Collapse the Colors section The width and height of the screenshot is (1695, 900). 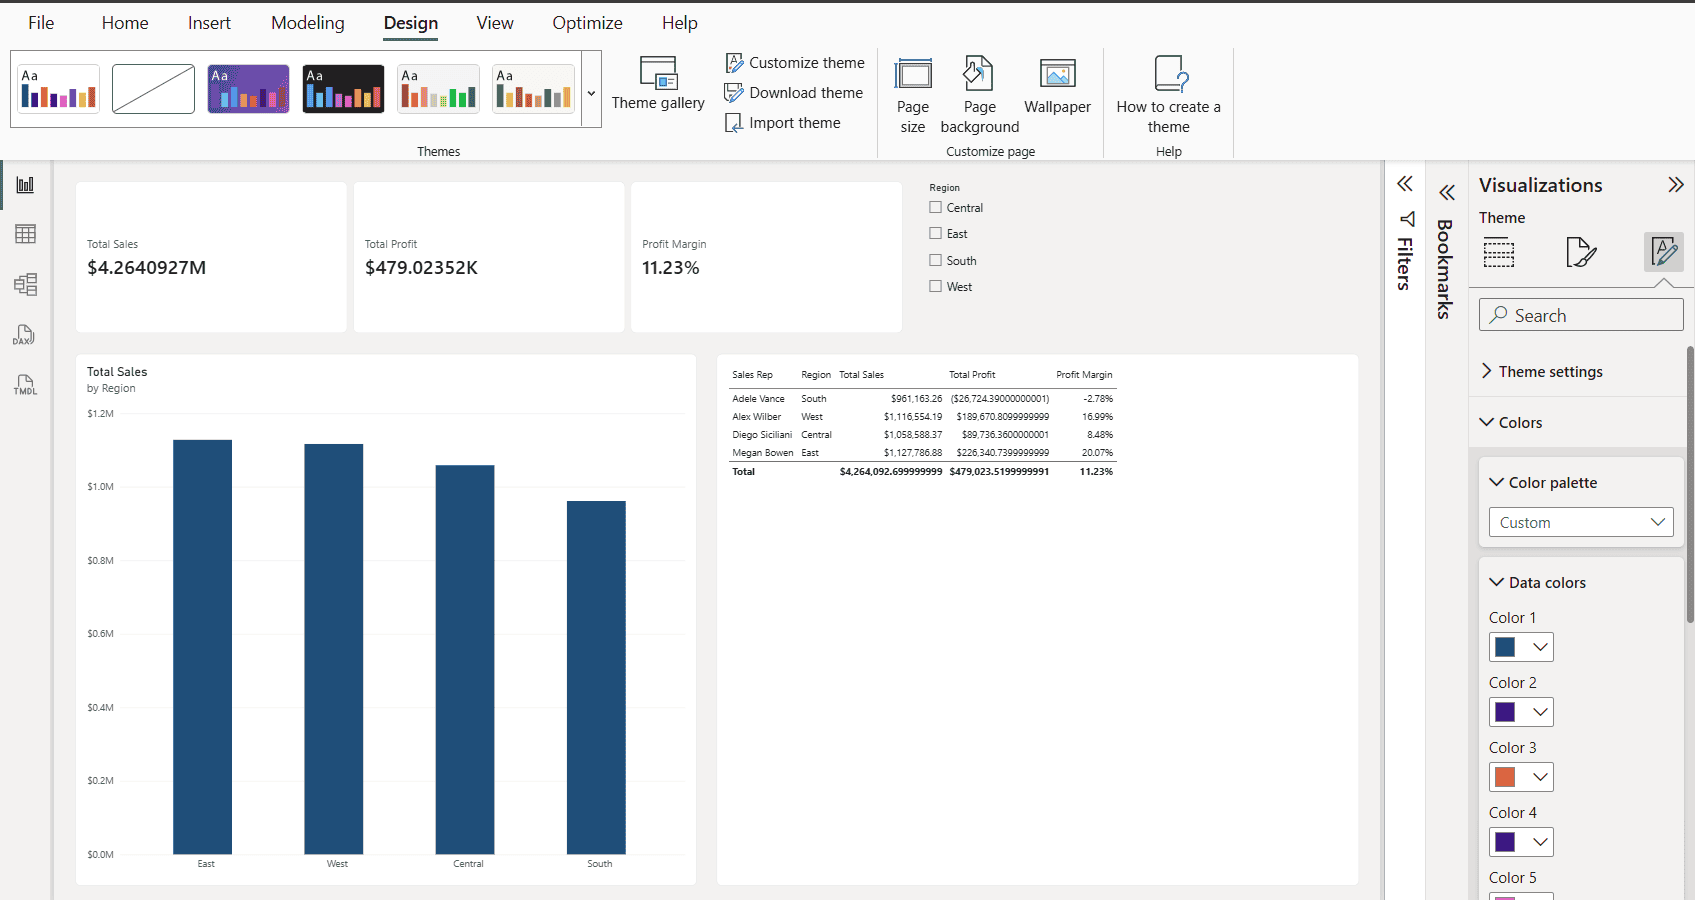pyautogui.click(x=1511, y=422)
